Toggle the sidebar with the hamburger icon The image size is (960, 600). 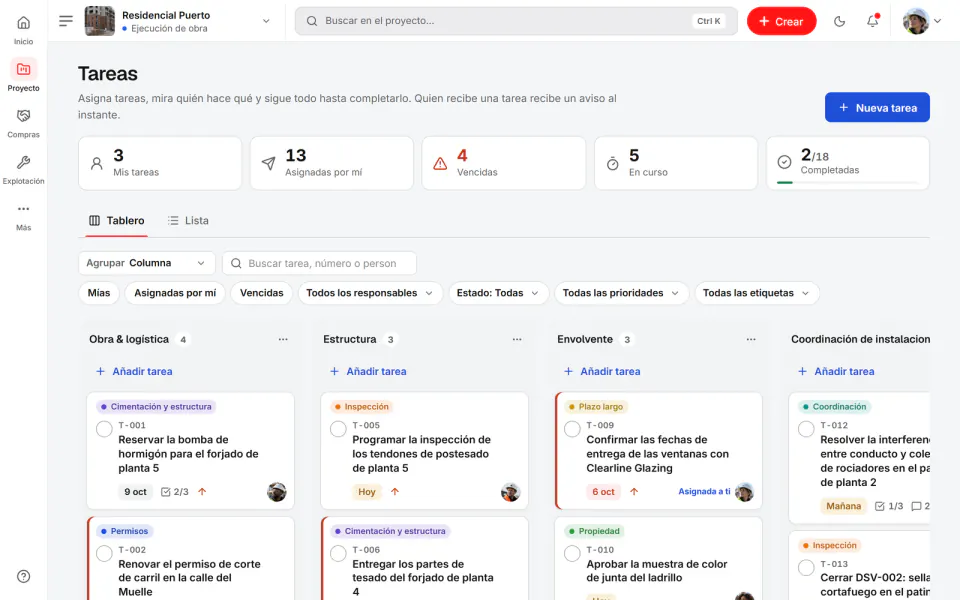[66, 21]
